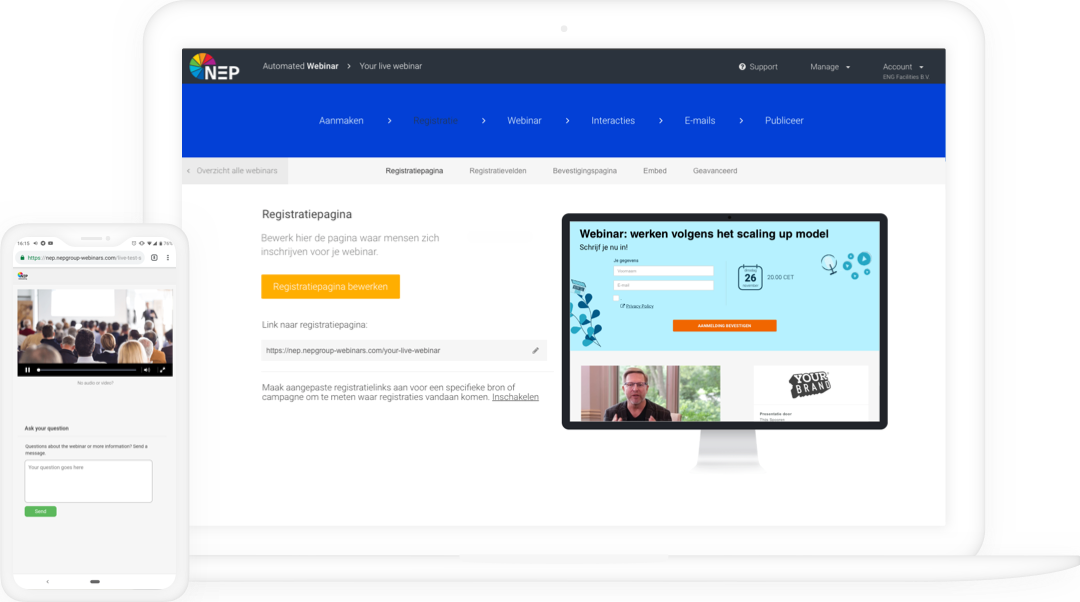Select the Bevestigingspagina tab
This screenshot has height=602, width=1080.
coord(585,171)
